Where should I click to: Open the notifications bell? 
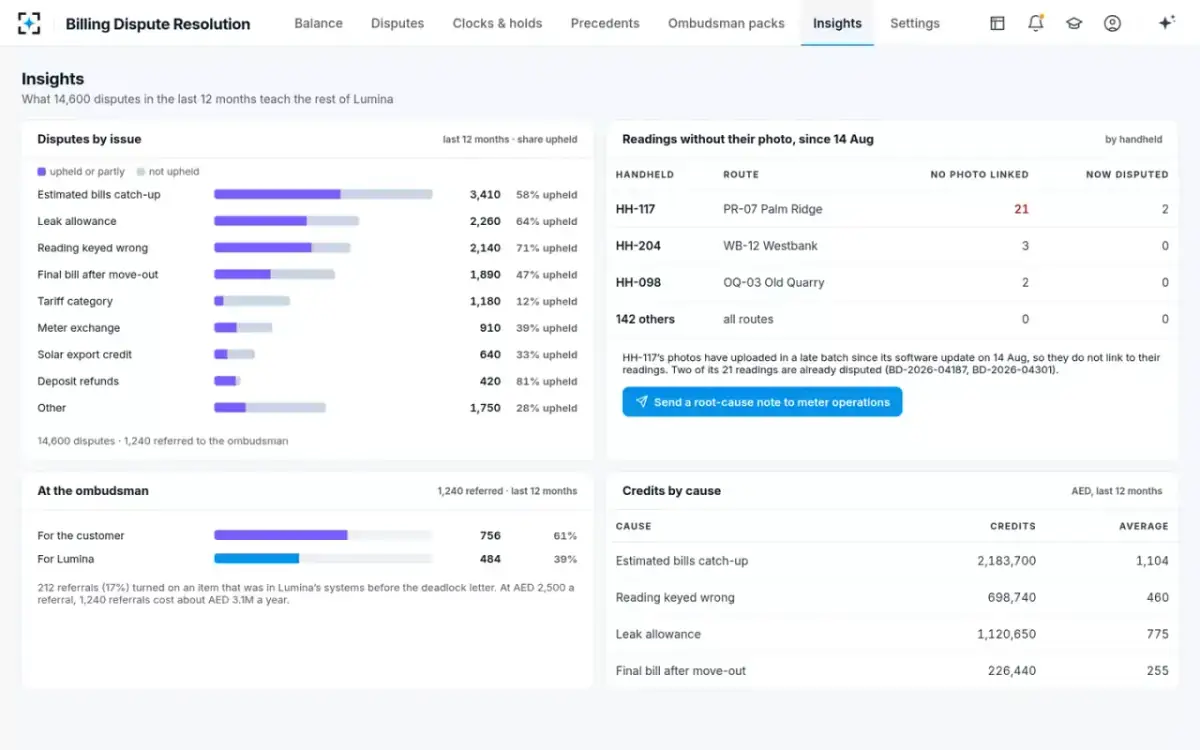(x=1036, y=23)
